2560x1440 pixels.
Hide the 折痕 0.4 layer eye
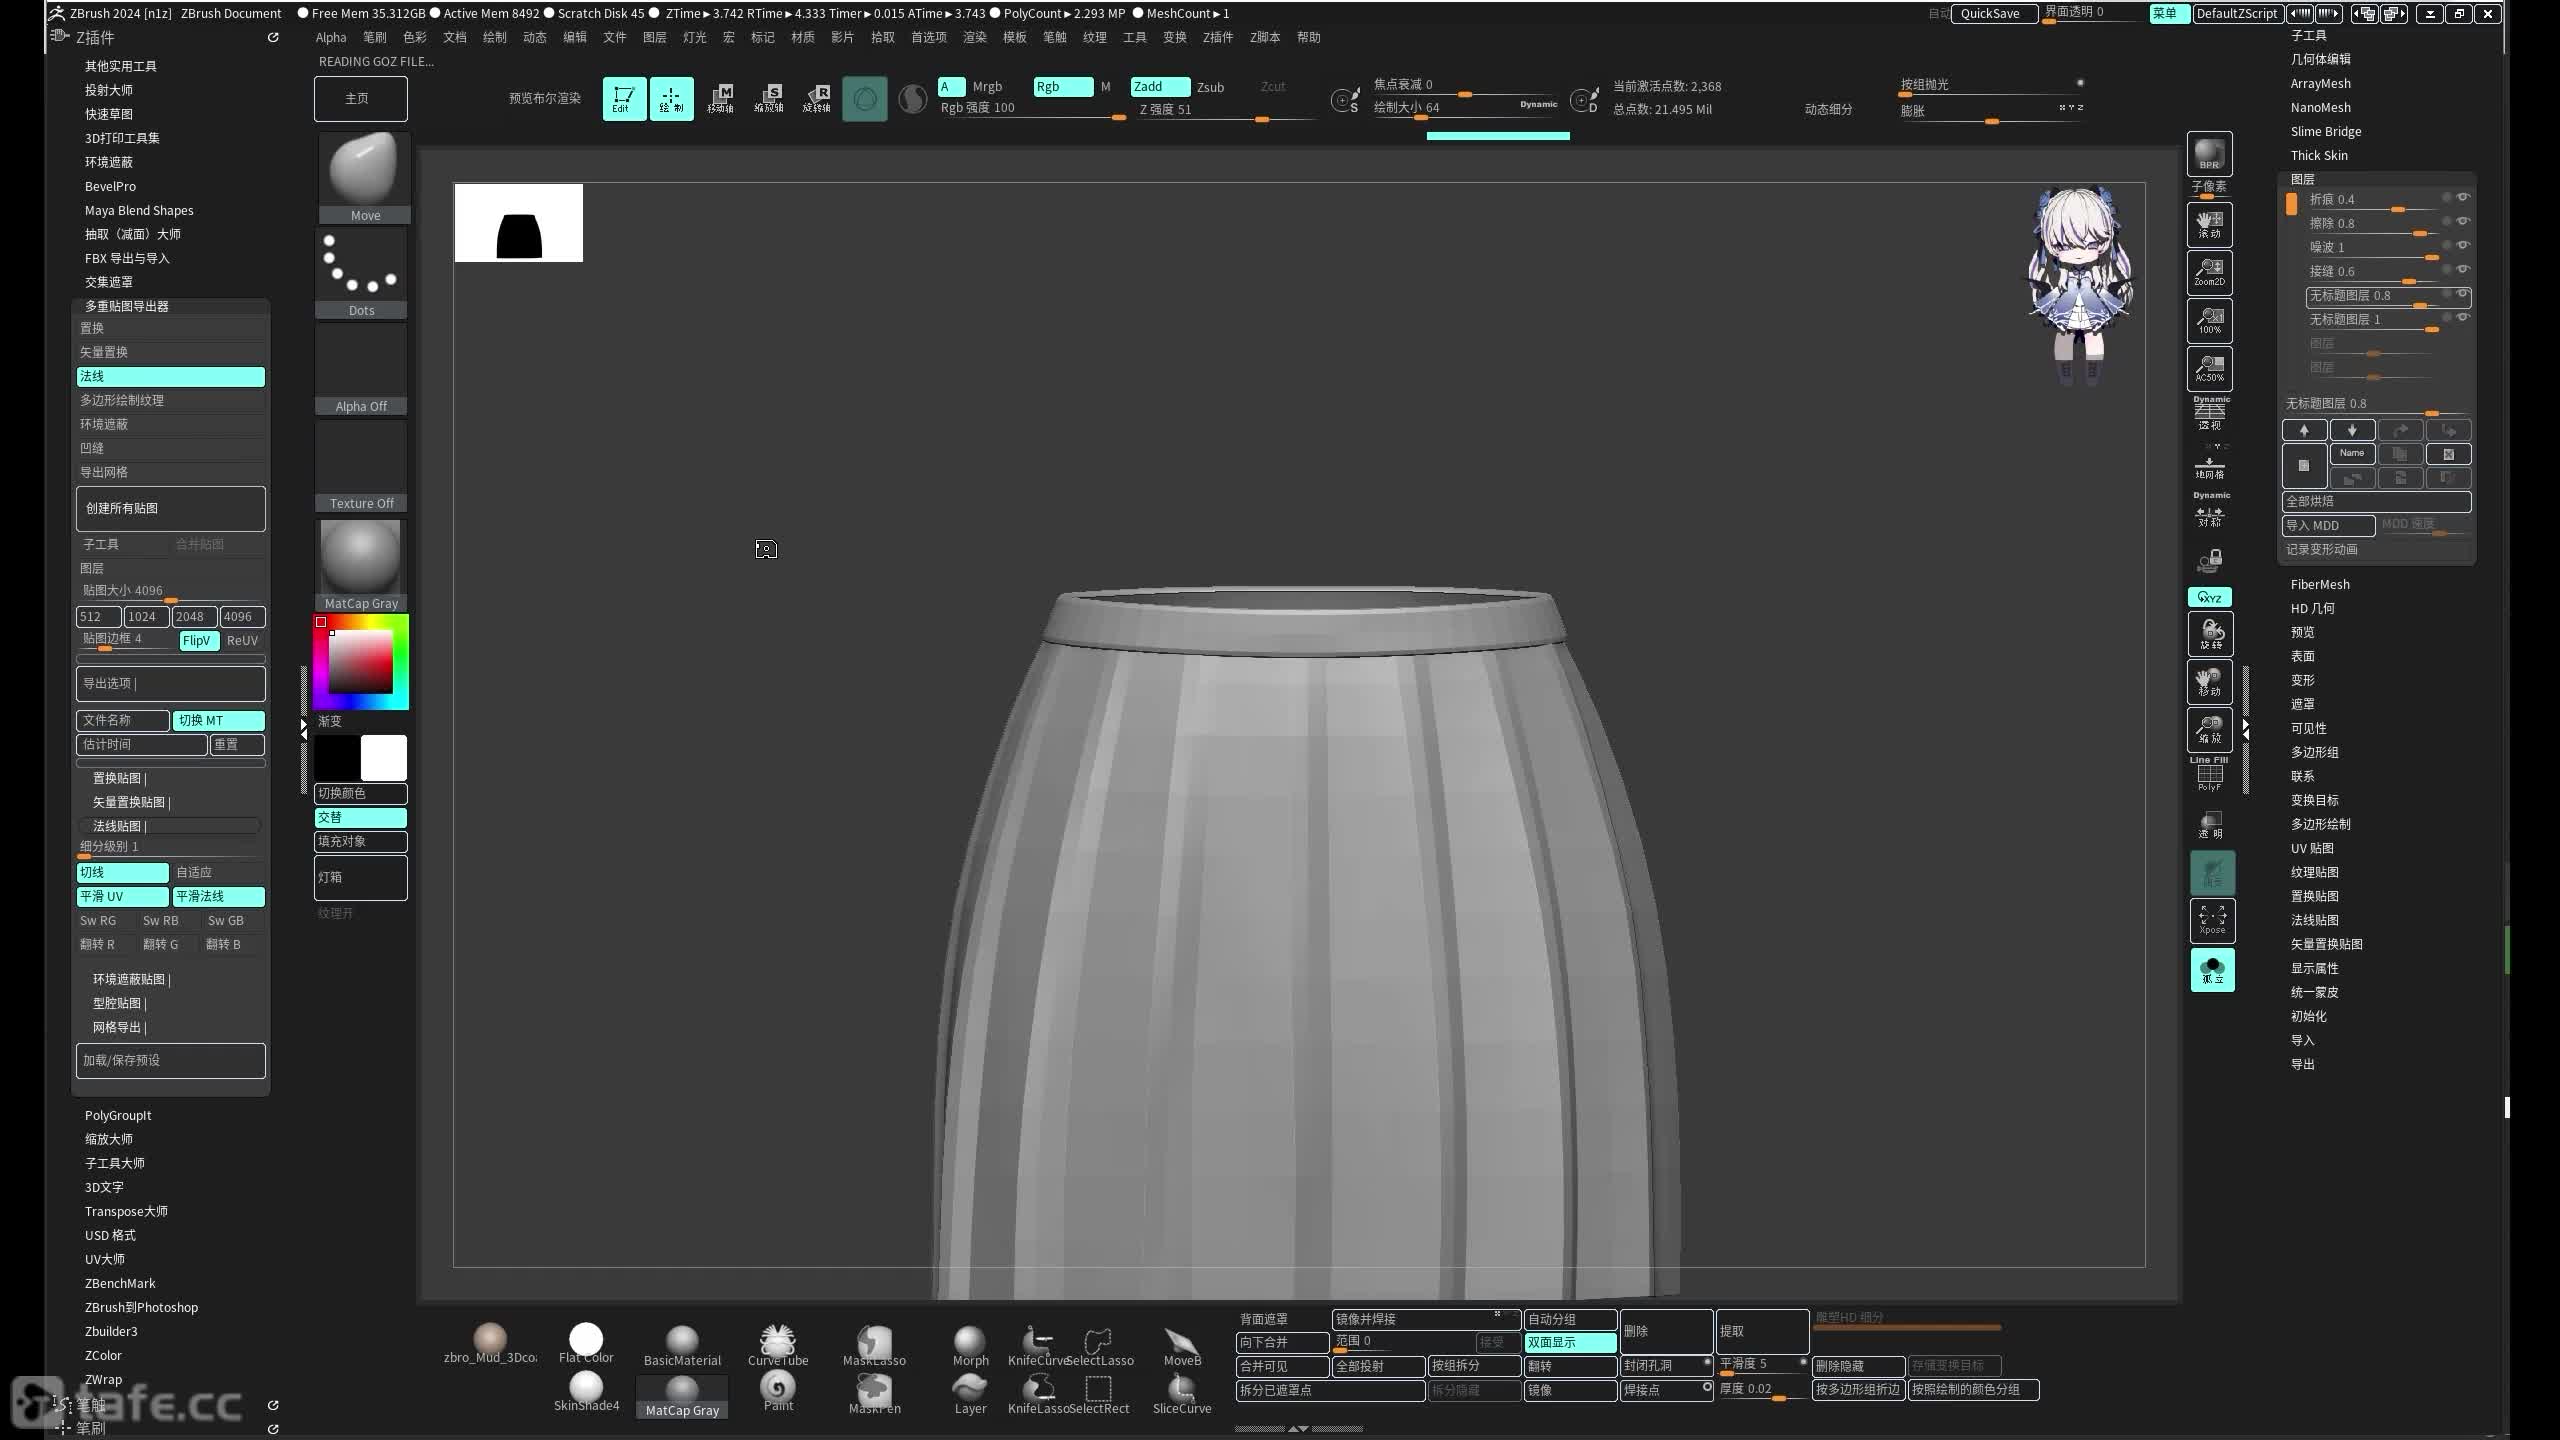pyautogui.click(x=2463, y=197)
